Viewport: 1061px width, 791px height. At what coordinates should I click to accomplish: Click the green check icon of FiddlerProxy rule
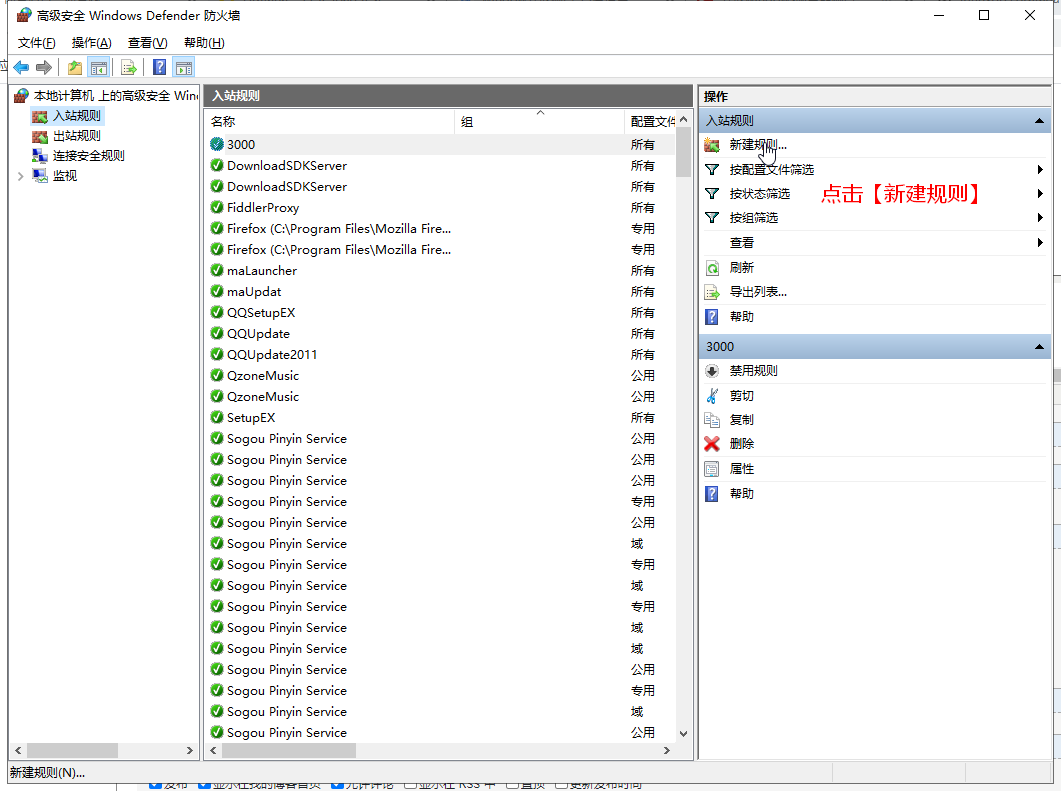[x=217, y=207]
